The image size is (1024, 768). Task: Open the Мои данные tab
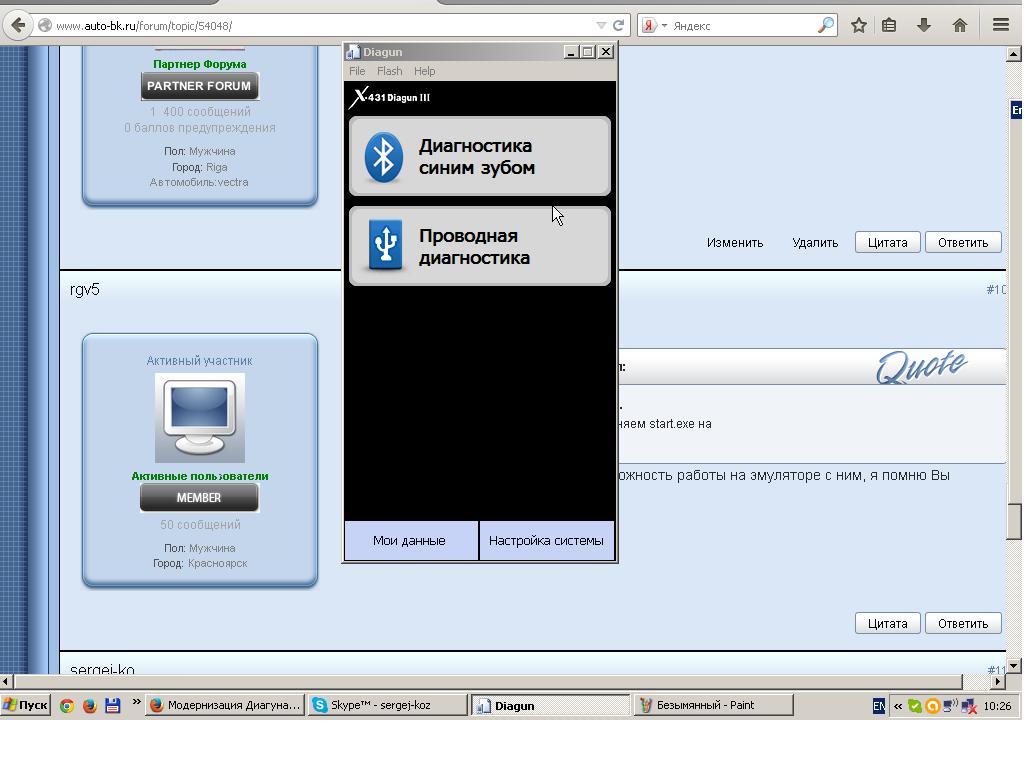[411, 541]
